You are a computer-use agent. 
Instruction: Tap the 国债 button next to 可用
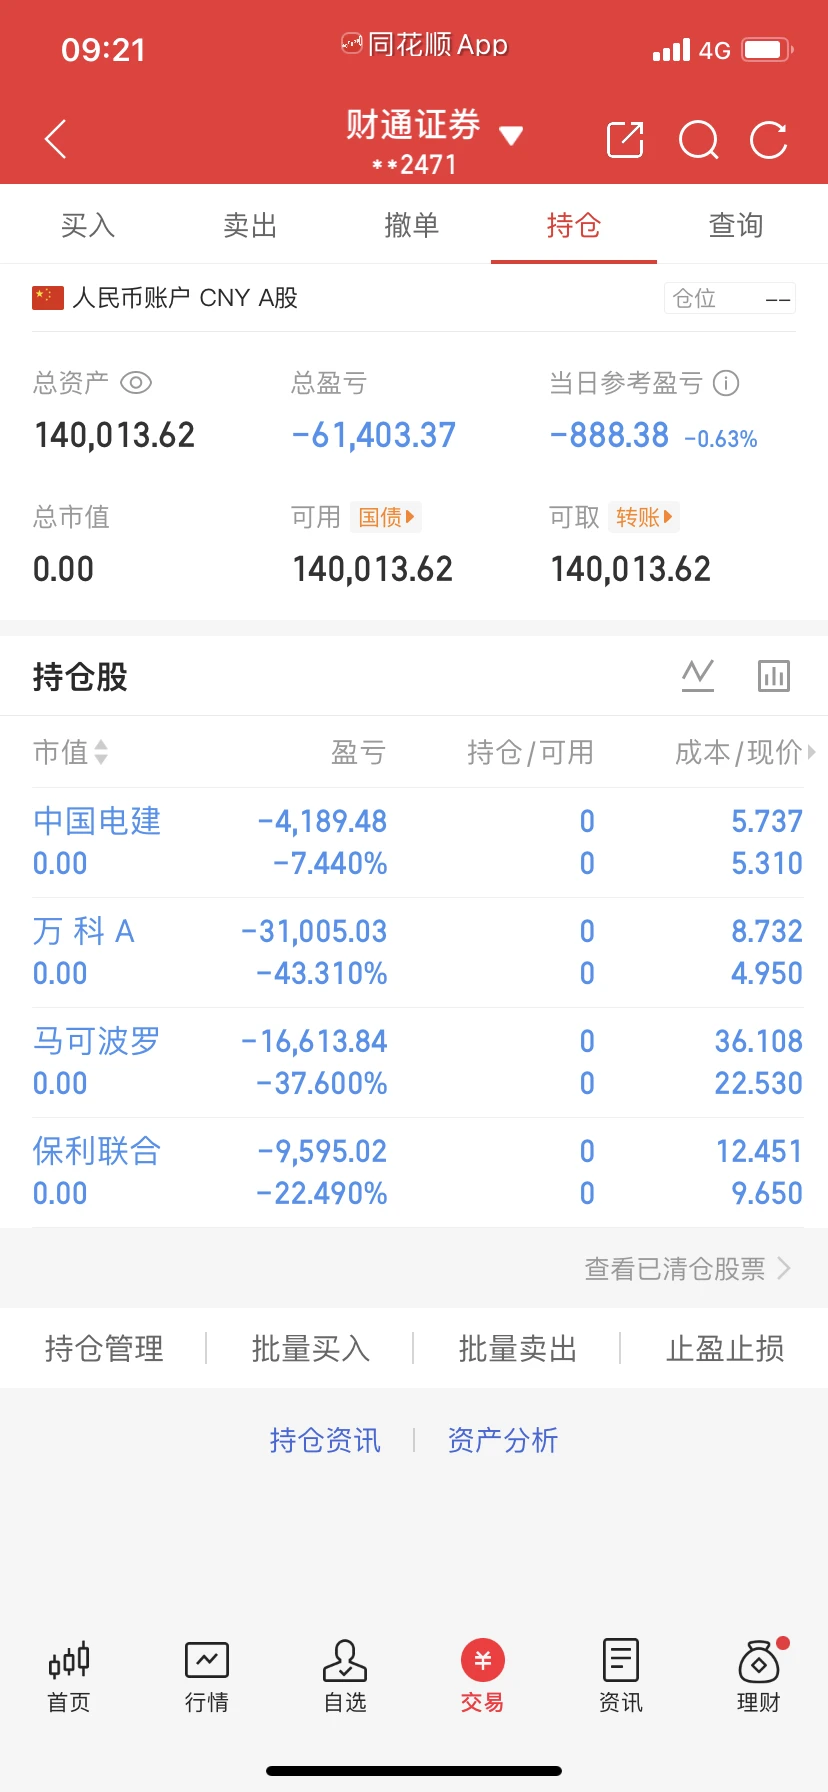386,517
